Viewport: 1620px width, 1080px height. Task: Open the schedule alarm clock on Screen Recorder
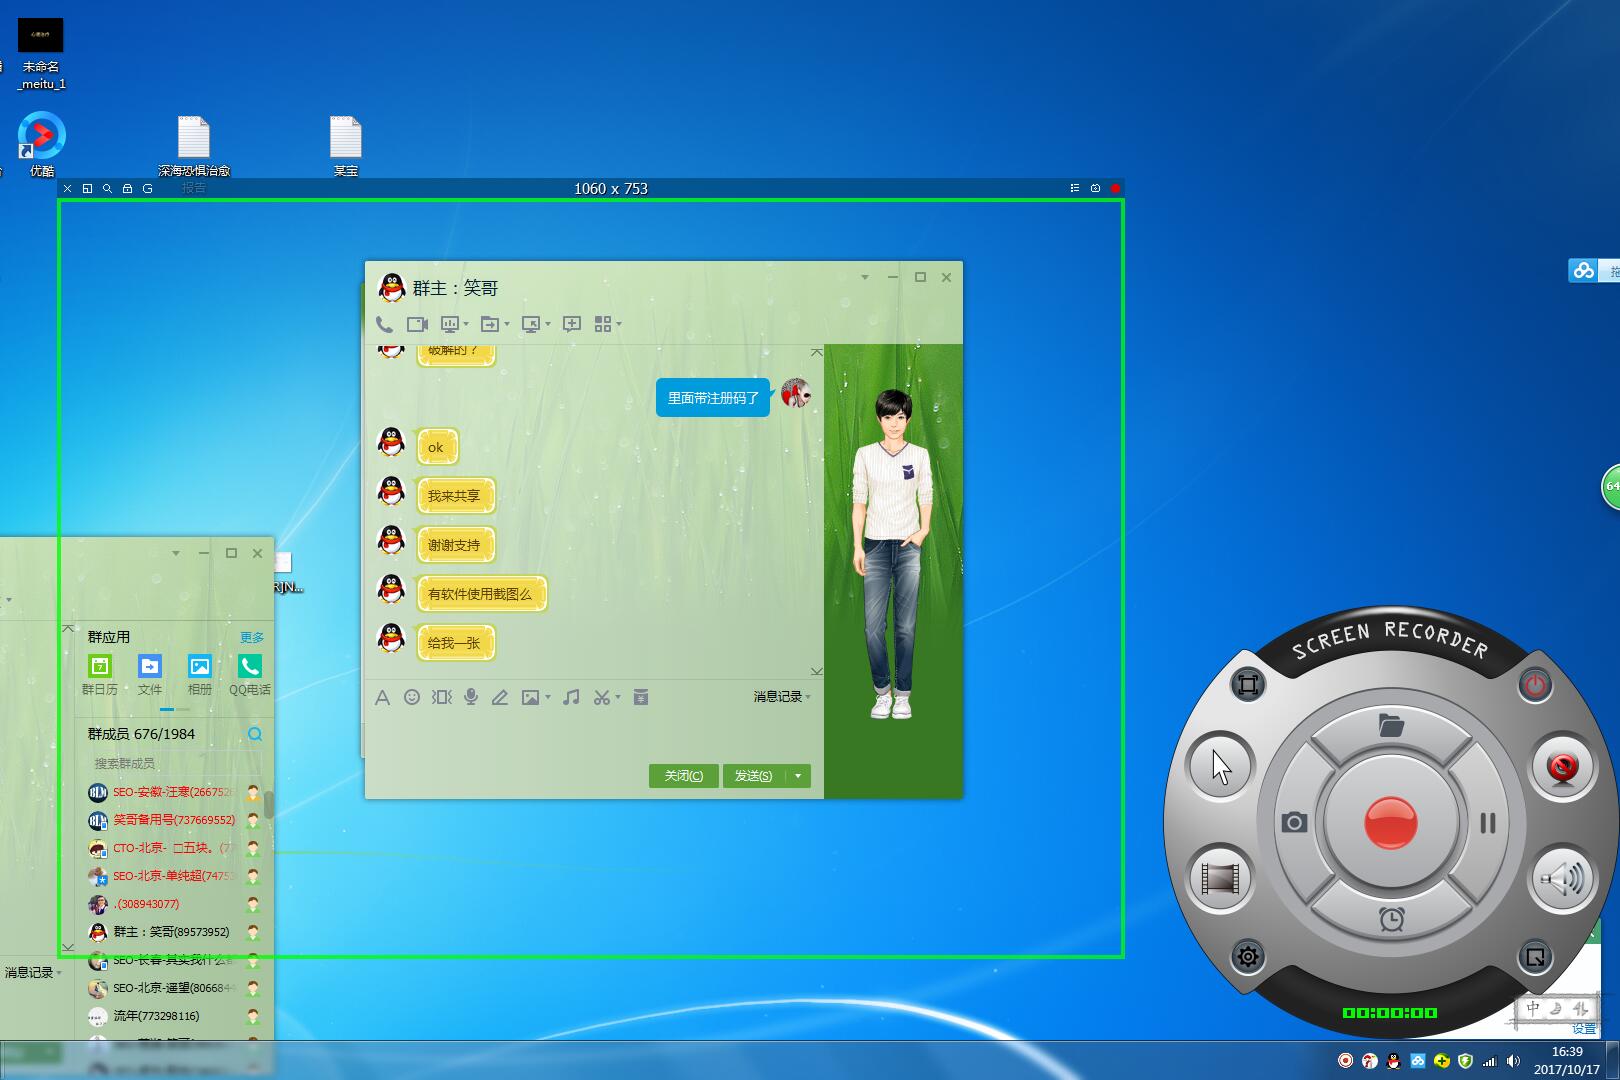[x=1391, y=919]
